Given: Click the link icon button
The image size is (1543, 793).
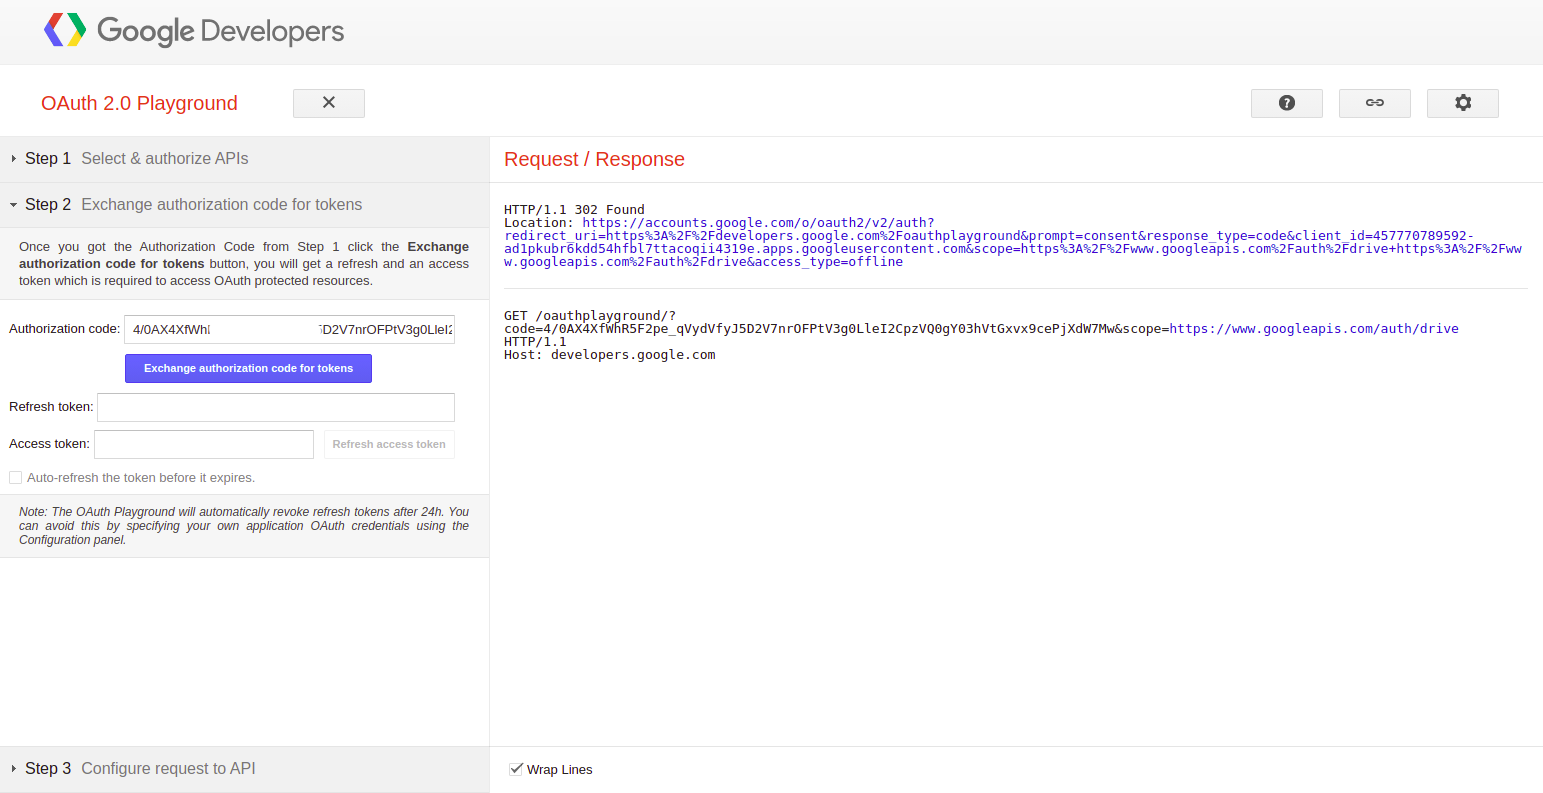Looking at the screenshot, I should click(x=1375, y=103).
